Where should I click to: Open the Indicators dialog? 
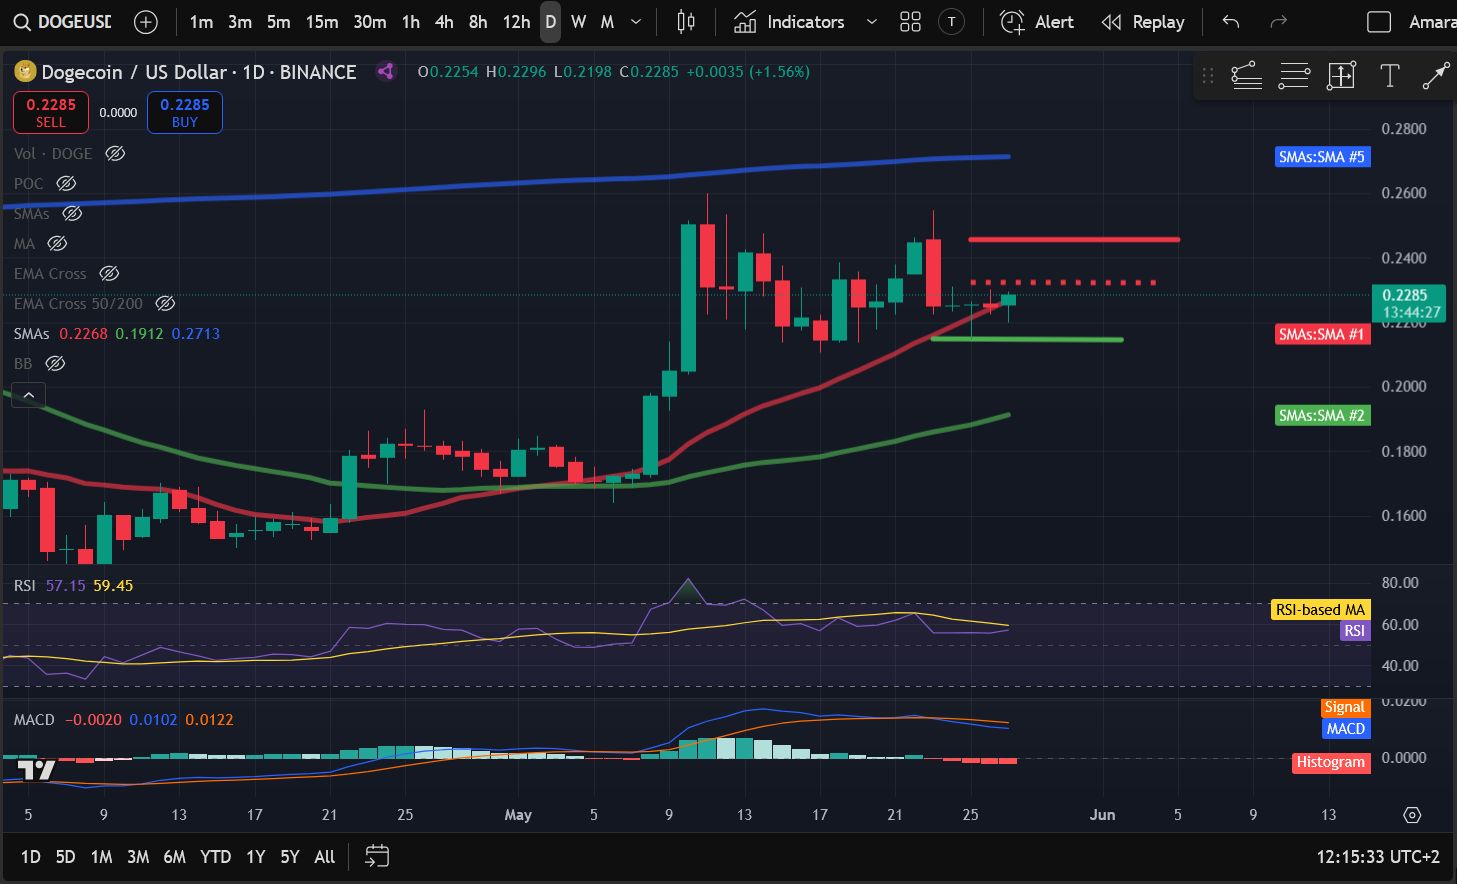tap(789, 22)
